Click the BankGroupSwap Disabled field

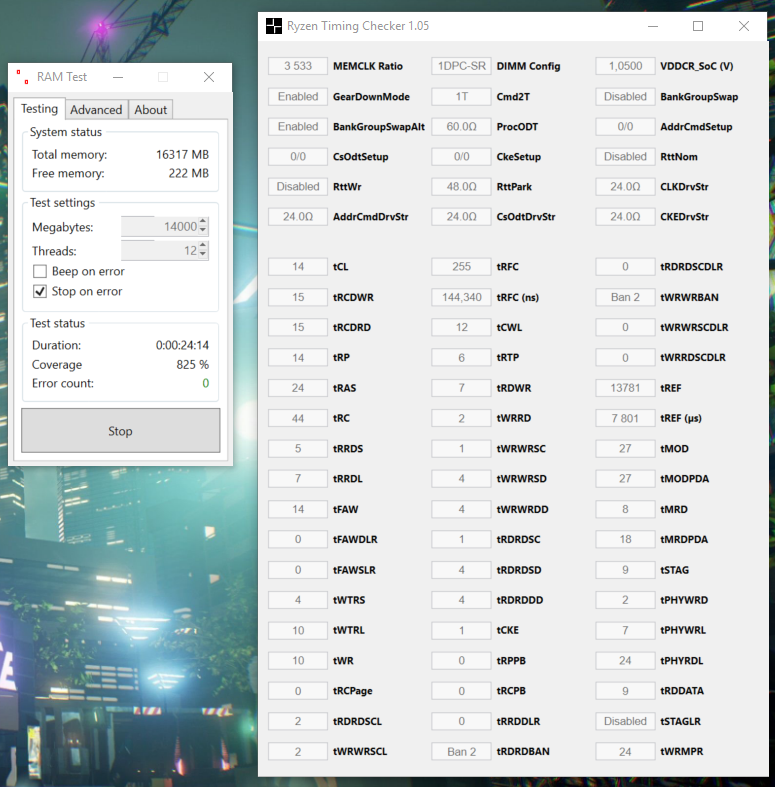[x=625, y=96]
